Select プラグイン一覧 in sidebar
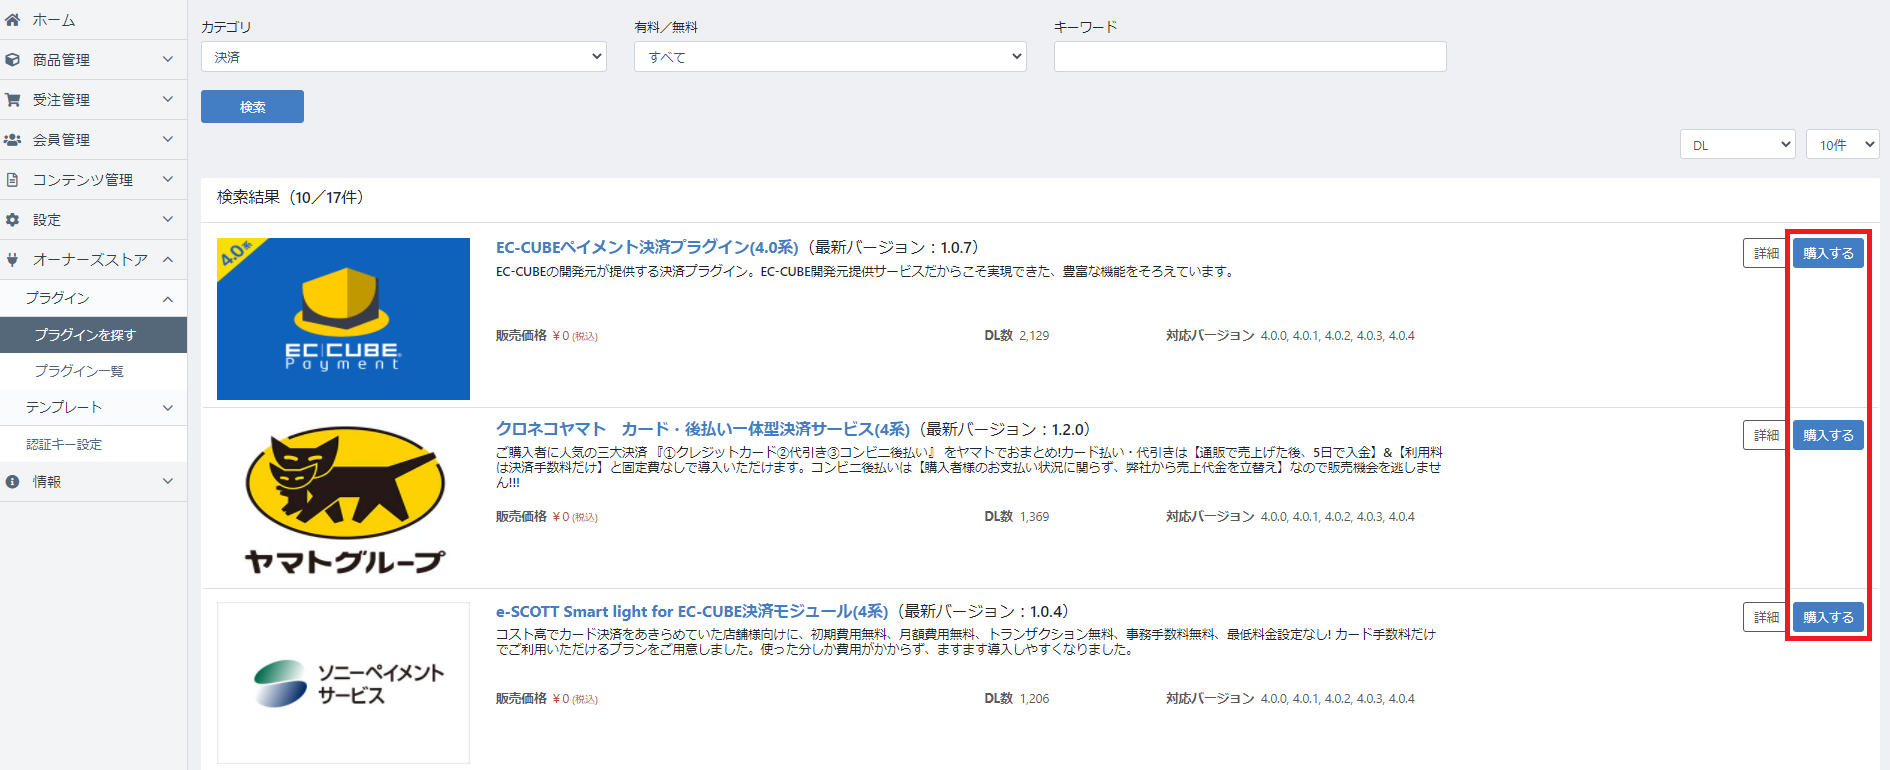 pyautogui.click(x=93, y=371)
